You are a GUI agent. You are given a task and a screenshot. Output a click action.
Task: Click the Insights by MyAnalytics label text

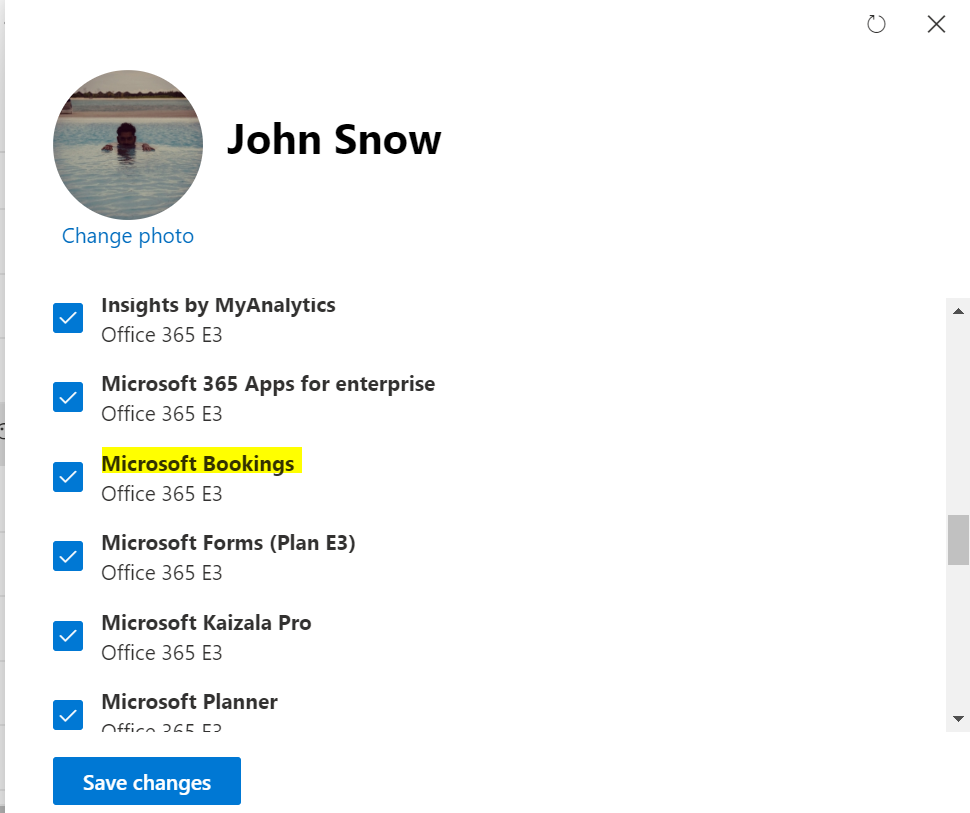click(x=218, y=305)
